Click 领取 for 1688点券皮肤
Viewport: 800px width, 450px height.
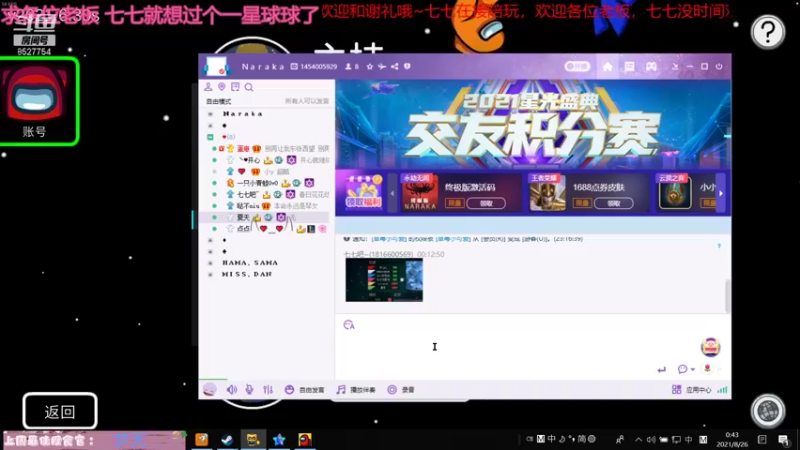[x=614, y=203]
